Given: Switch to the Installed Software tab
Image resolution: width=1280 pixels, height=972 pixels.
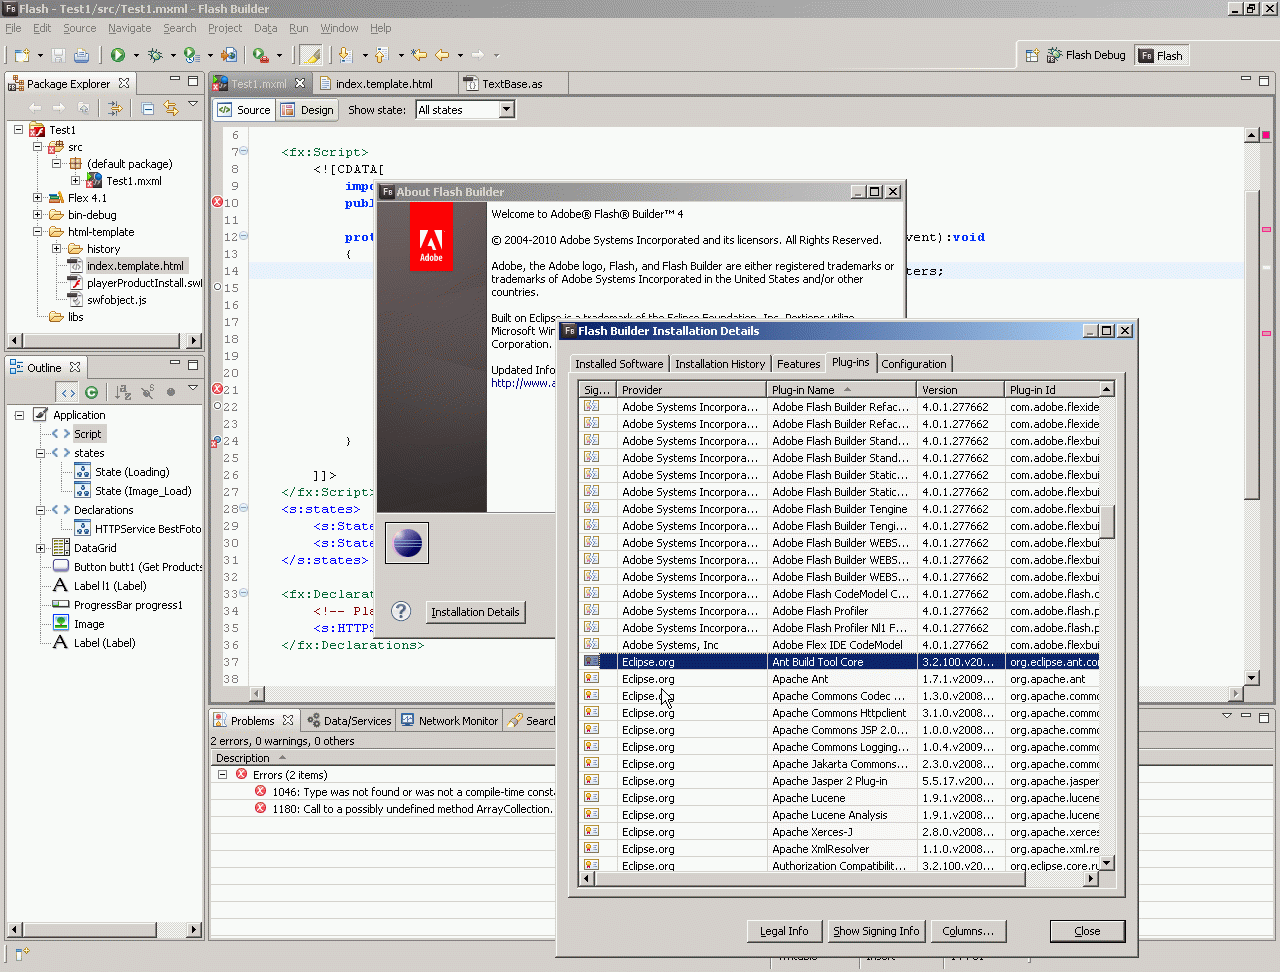Looking at the screenshot, I should pyautogui.click(x=619, y=364).
